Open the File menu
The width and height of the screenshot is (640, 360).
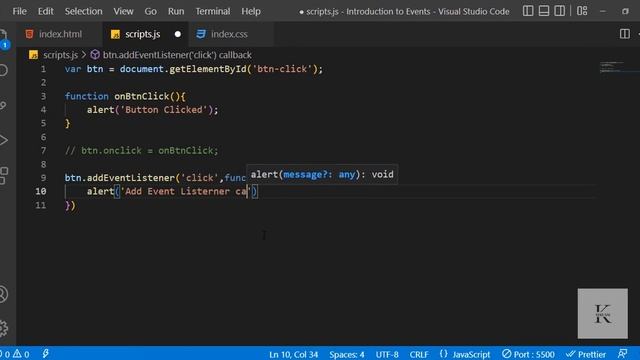[x=20, y=11]
